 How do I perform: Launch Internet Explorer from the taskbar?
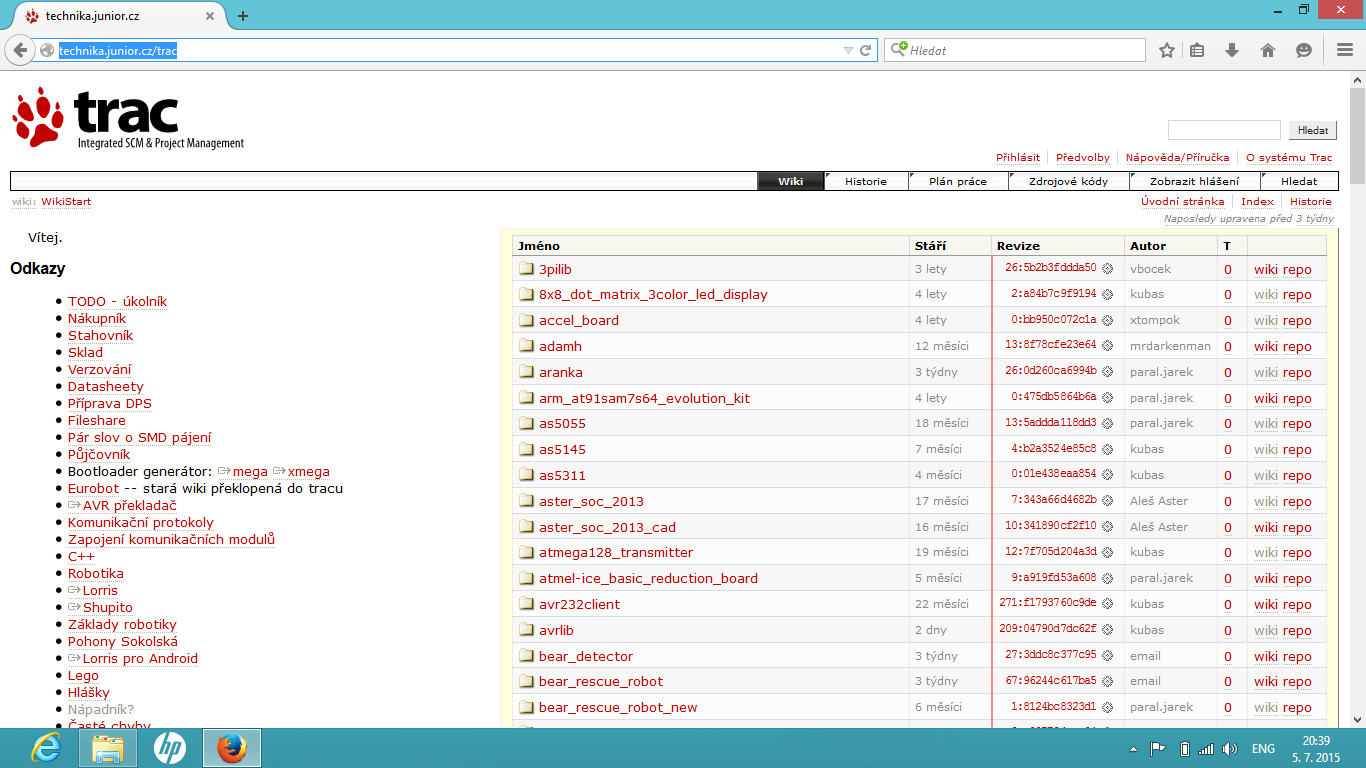pyautogui.click(x=46, y=747)
